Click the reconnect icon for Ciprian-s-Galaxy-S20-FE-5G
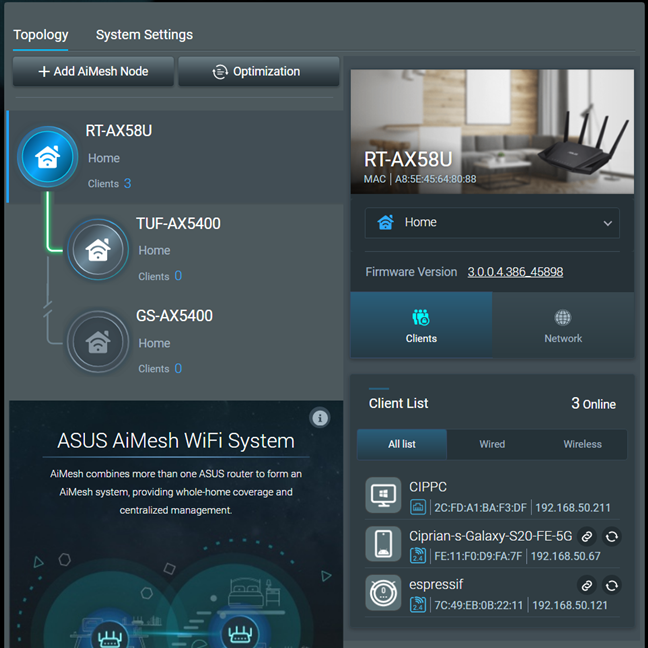This screenshot has width=648, height=648. (612, 537)
